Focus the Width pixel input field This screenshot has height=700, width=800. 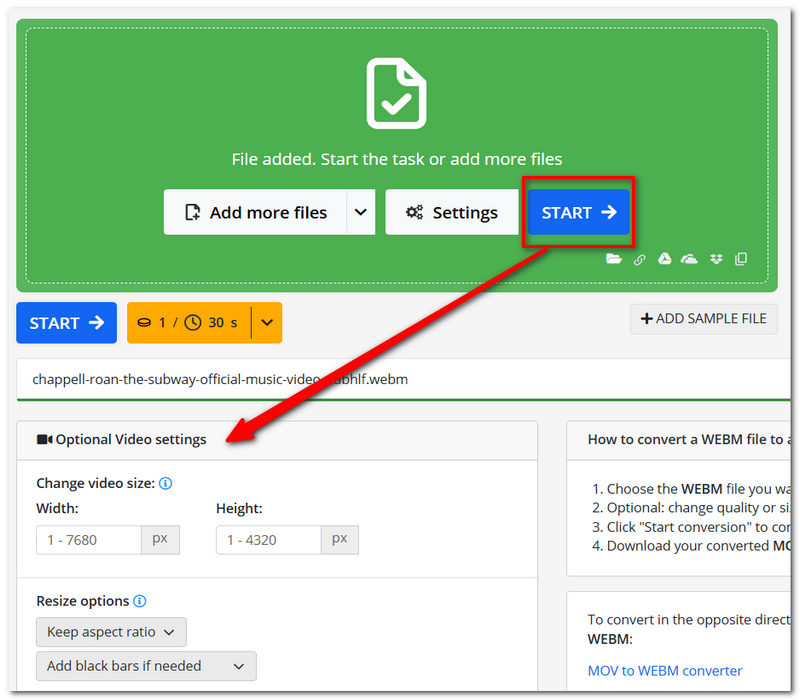click(89, 540)
